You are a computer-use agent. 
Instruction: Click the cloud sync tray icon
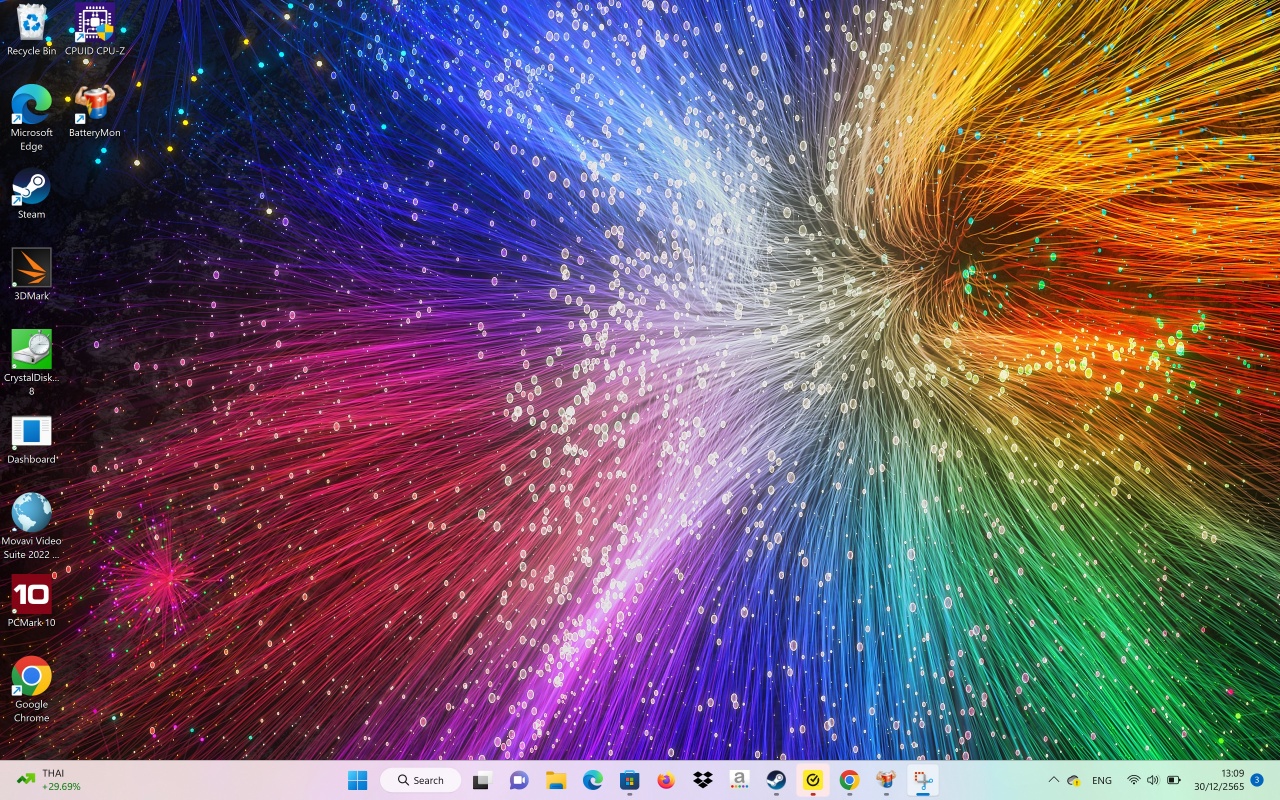(1074, 780)
